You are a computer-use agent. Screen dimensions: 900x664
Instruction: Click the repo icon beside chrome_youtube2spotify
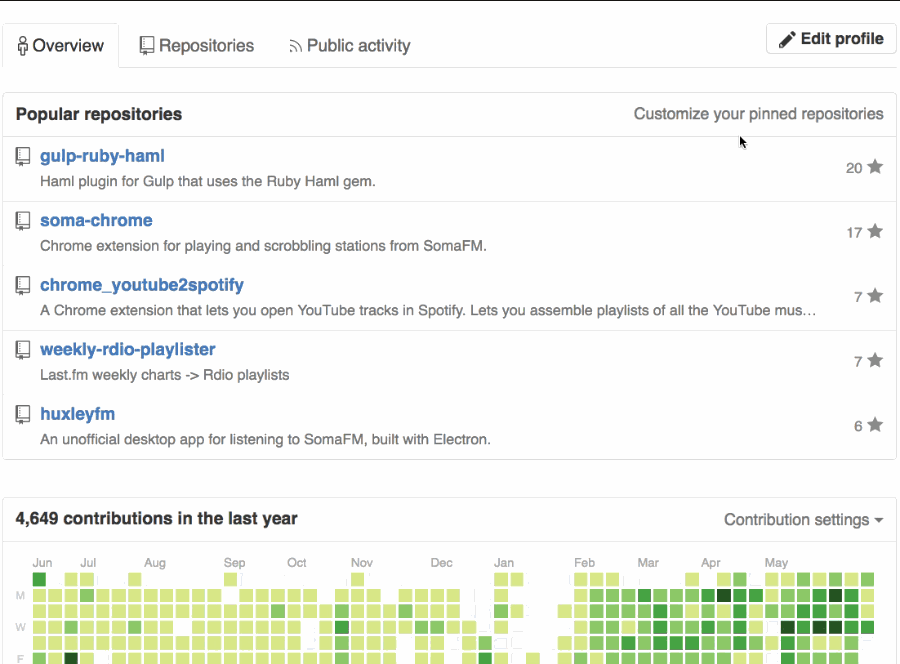(x=23, y=286)
